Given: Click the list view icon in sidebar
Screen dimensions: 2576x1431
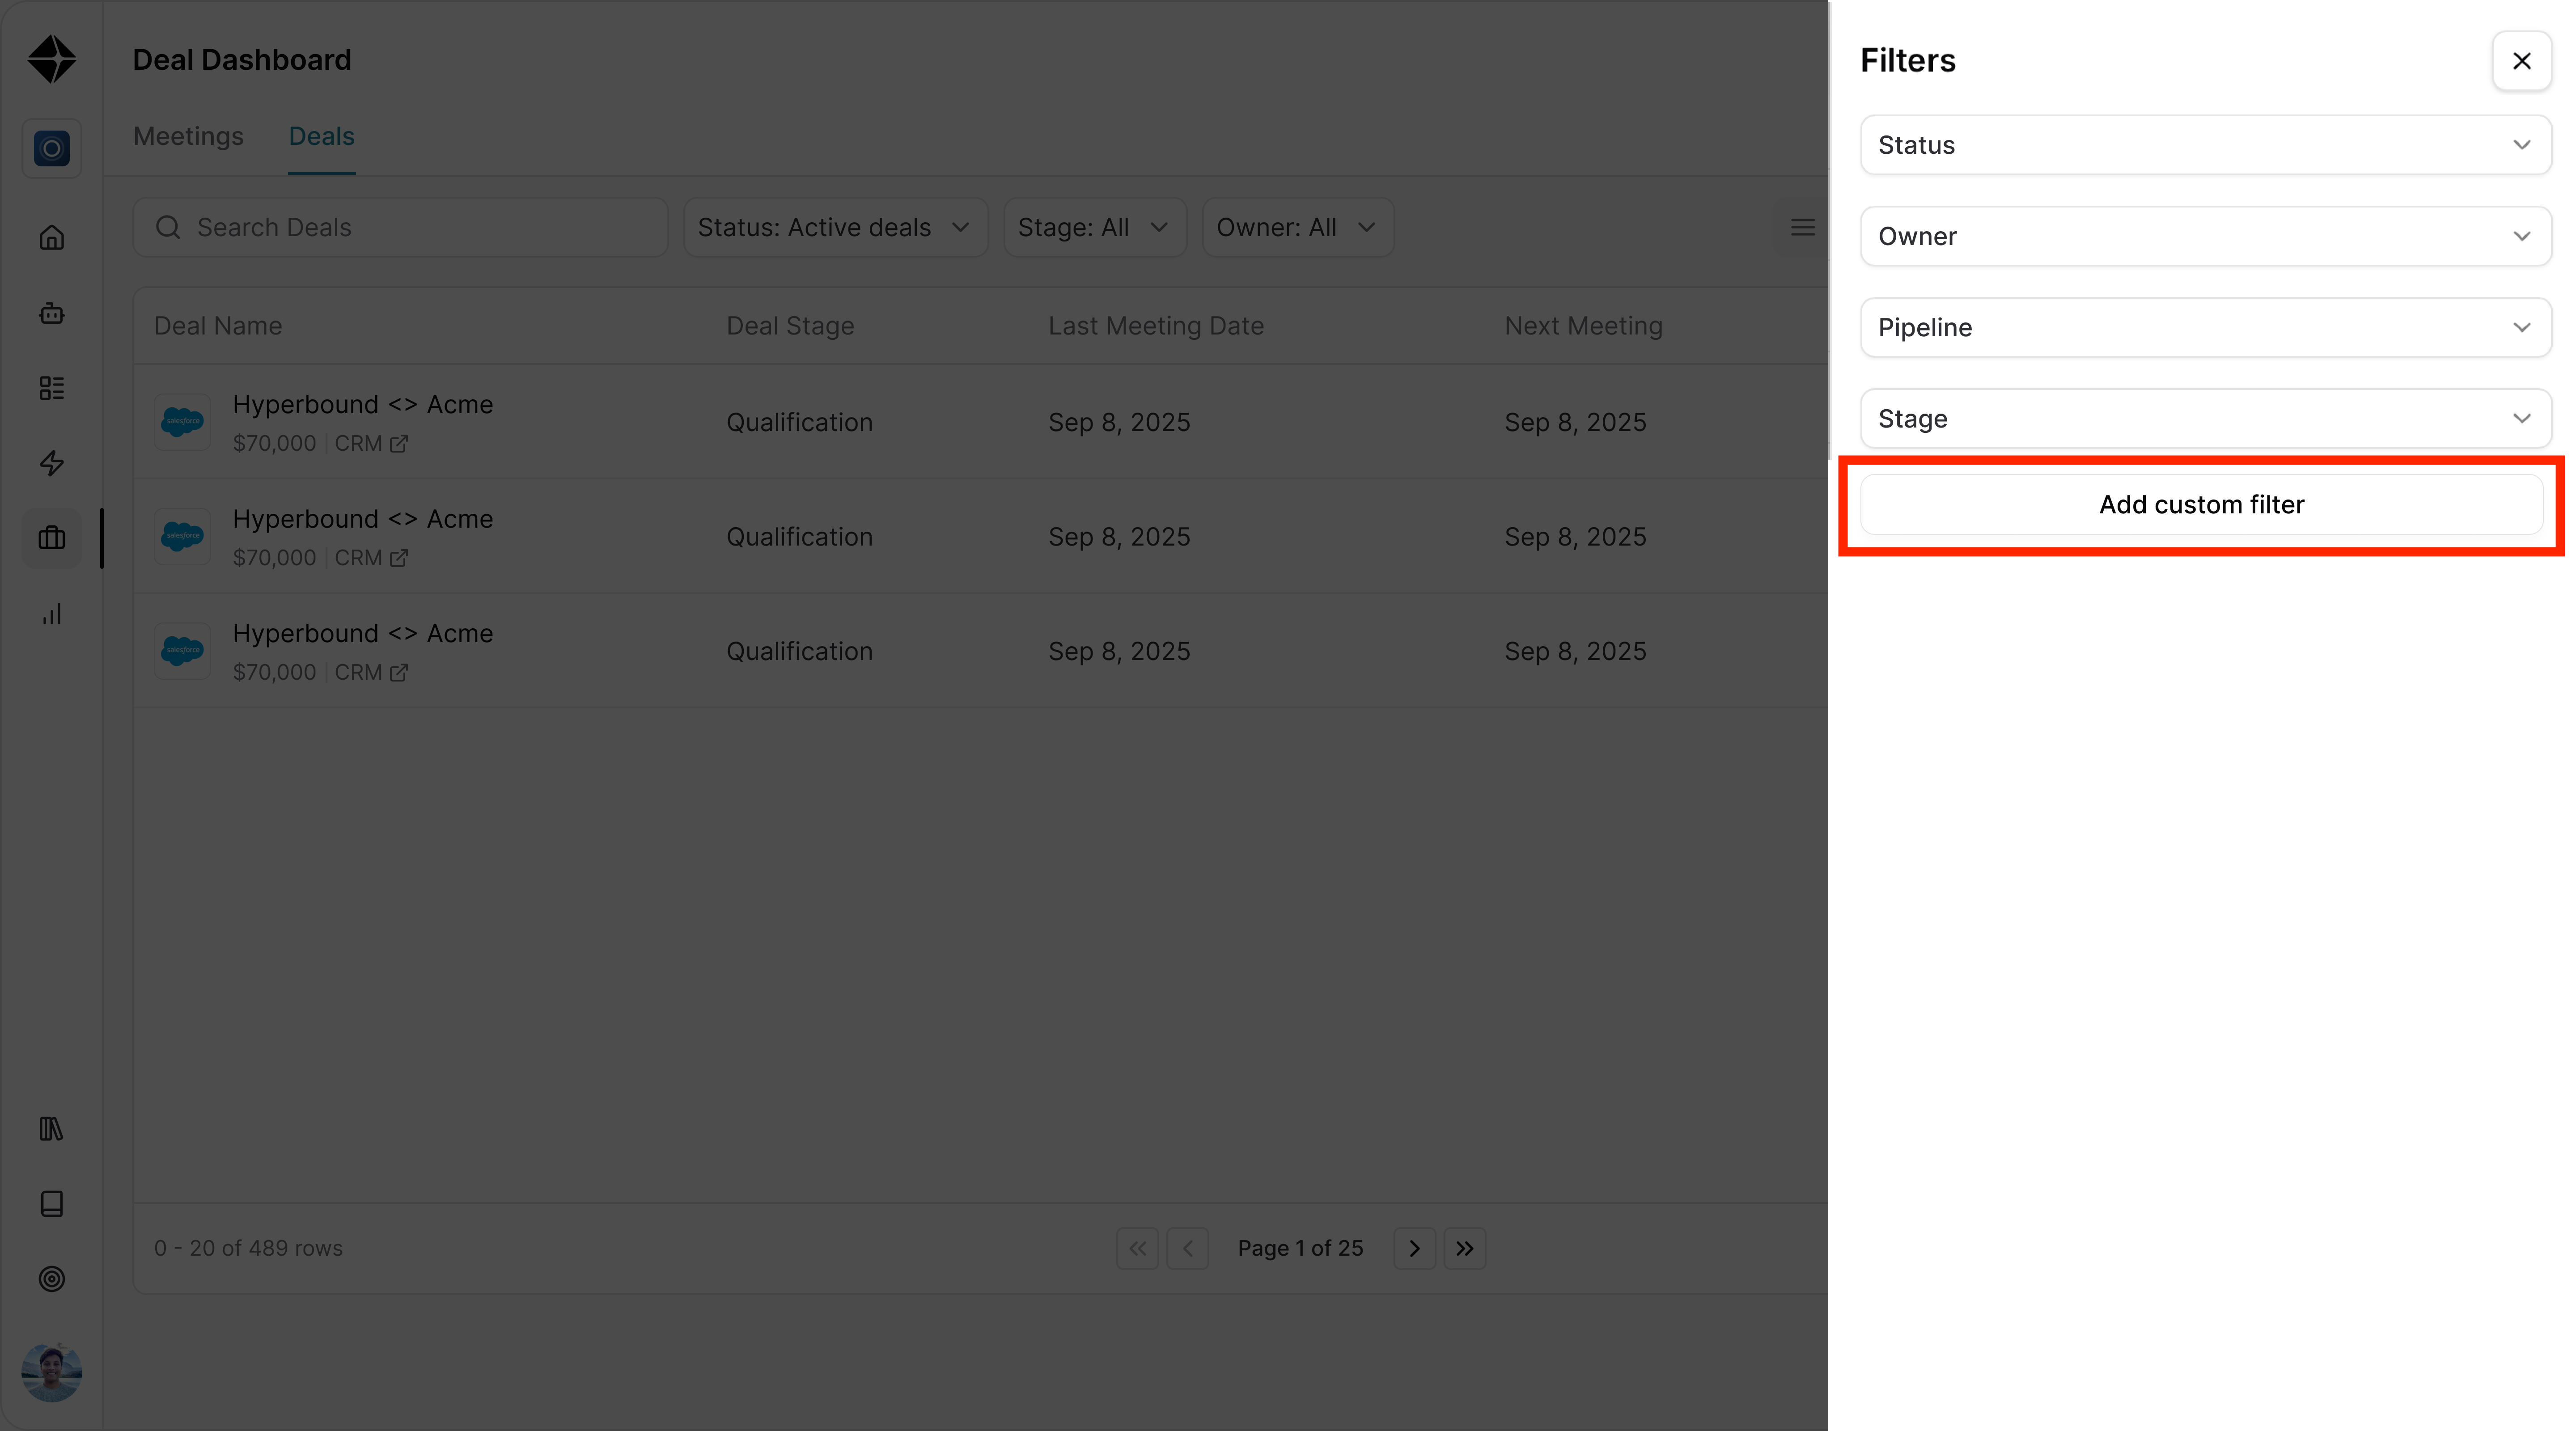Looking at the screenshot, I should click(52, 388).
